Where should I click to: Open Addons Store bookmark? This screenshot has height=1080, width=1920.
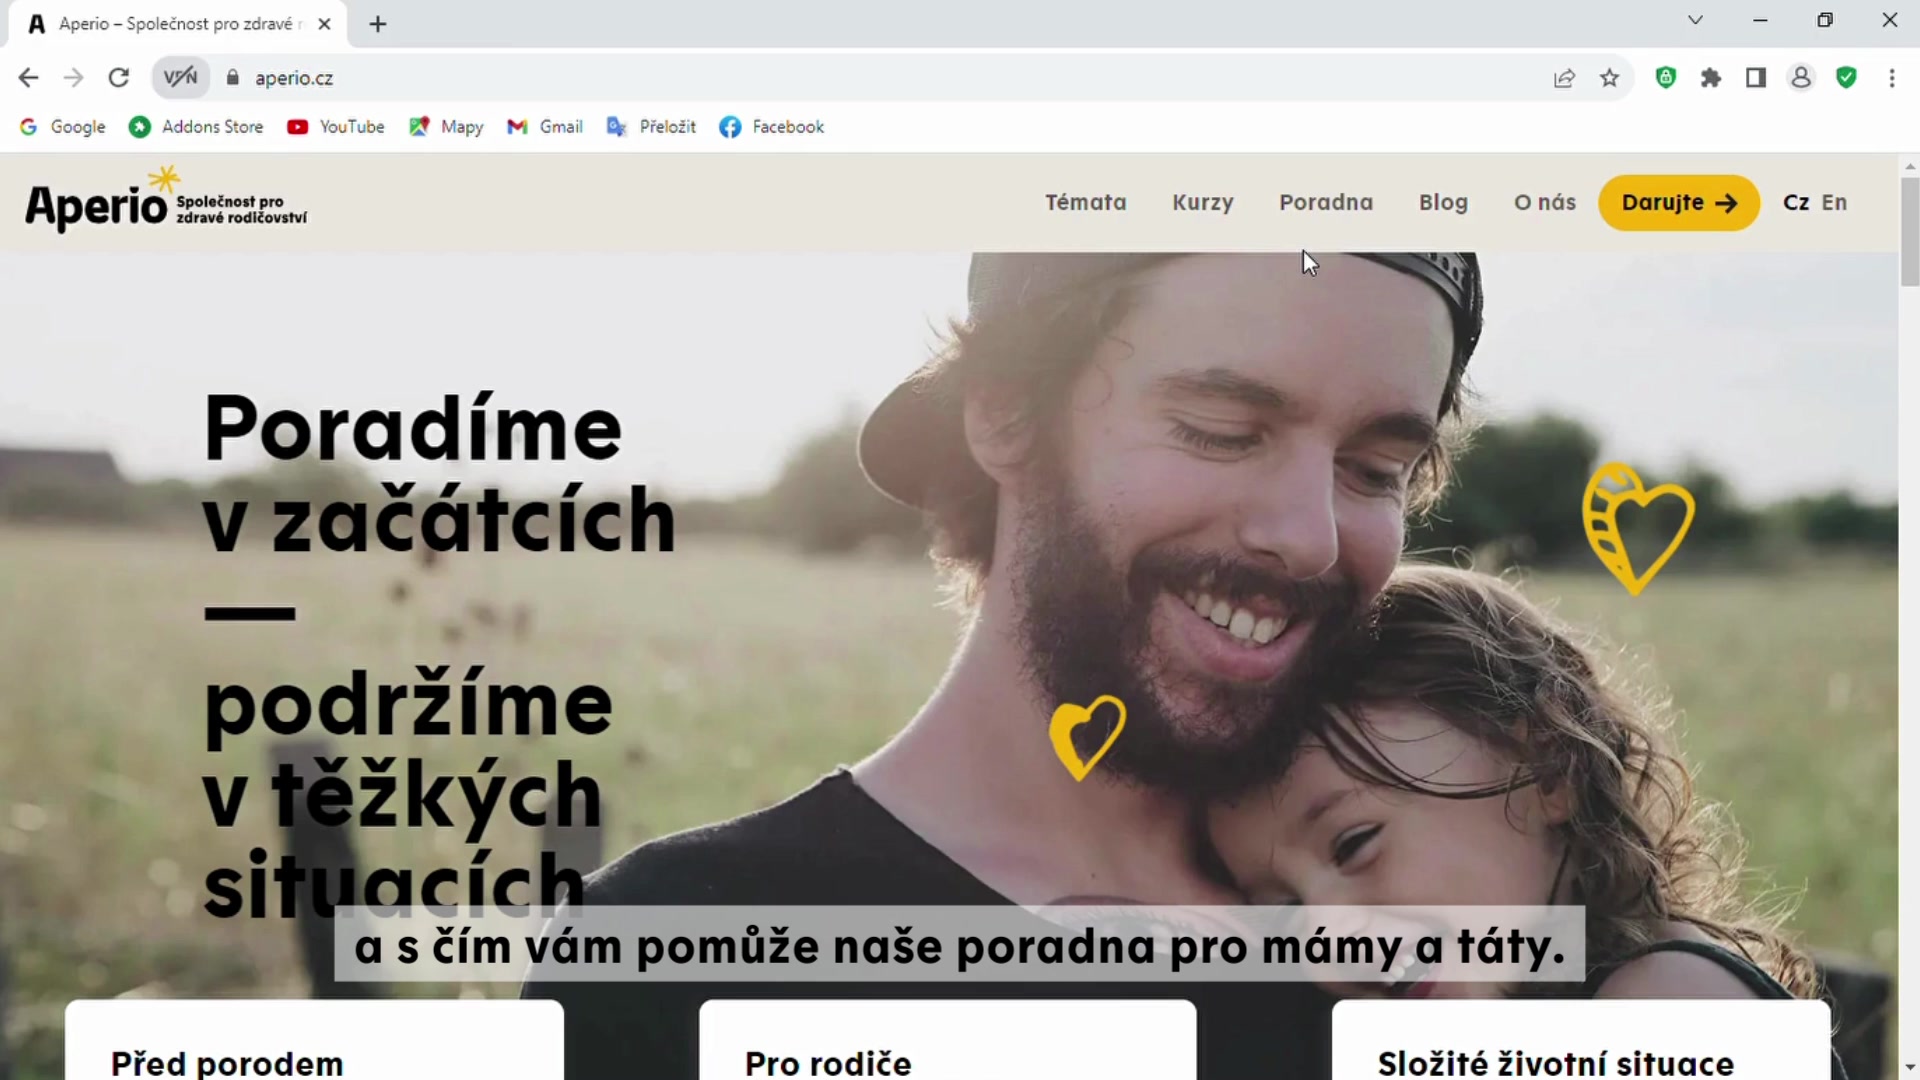[197, 127]
